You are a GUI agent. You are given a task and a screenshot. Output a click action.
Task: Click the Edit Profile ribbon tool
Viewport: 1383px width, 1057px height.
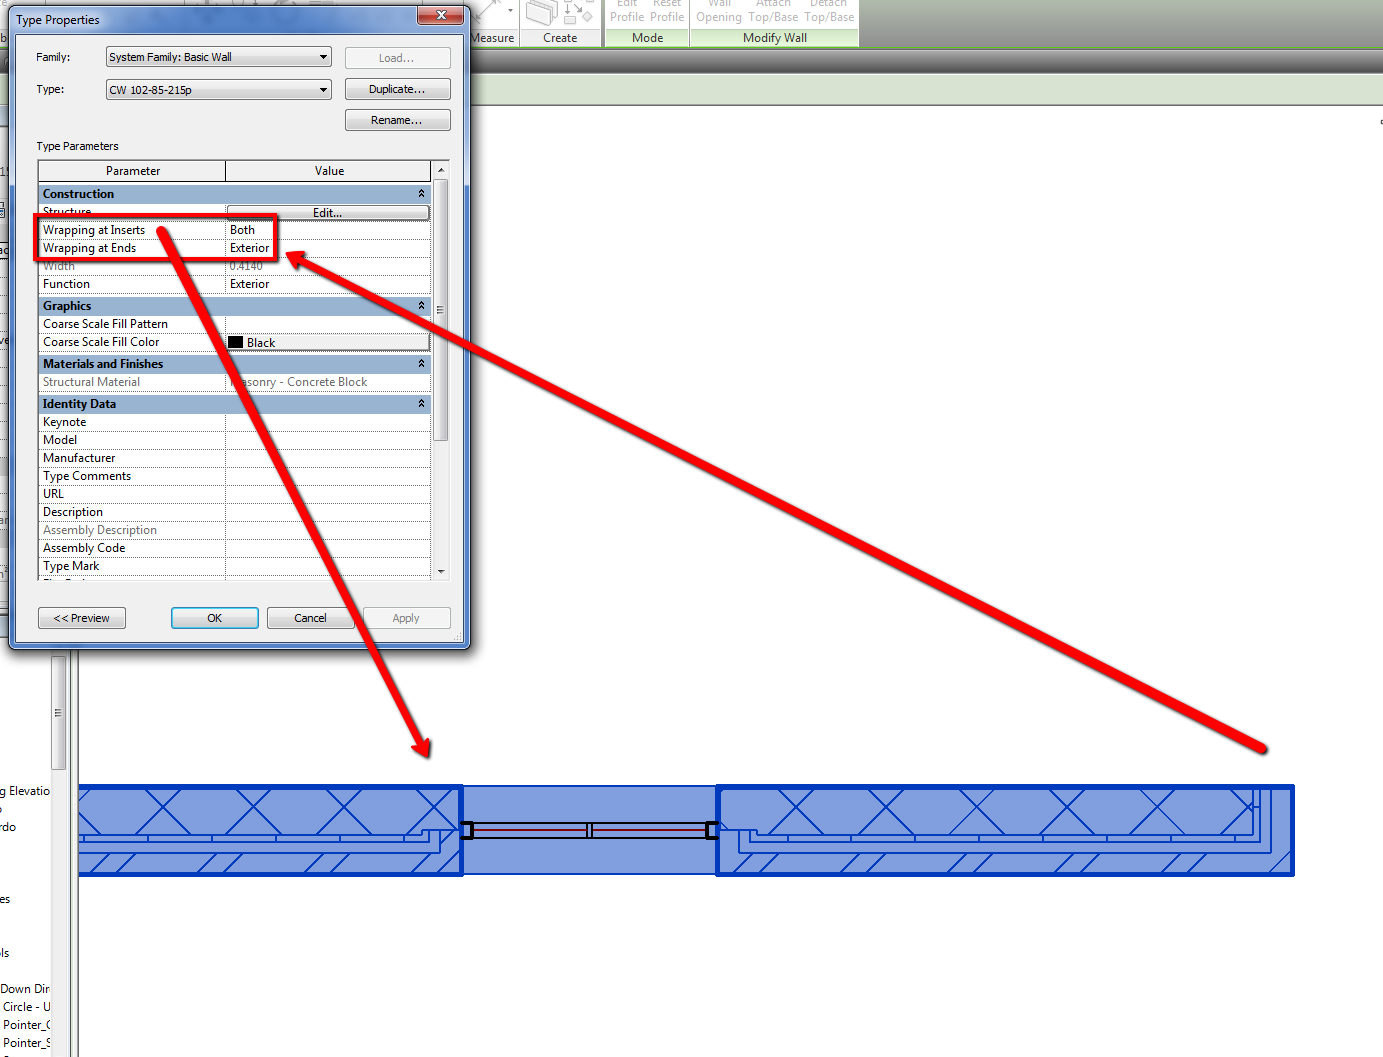(x=627, y=11)
